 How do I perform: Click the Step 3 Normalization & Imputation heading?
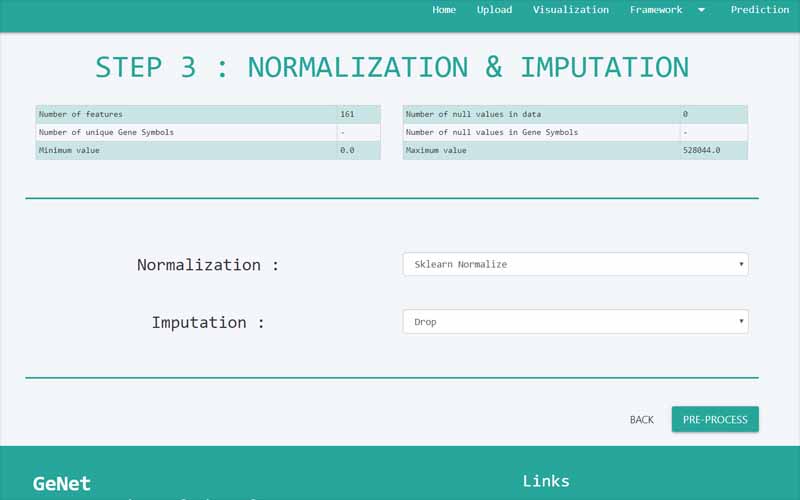pos(392,67)
